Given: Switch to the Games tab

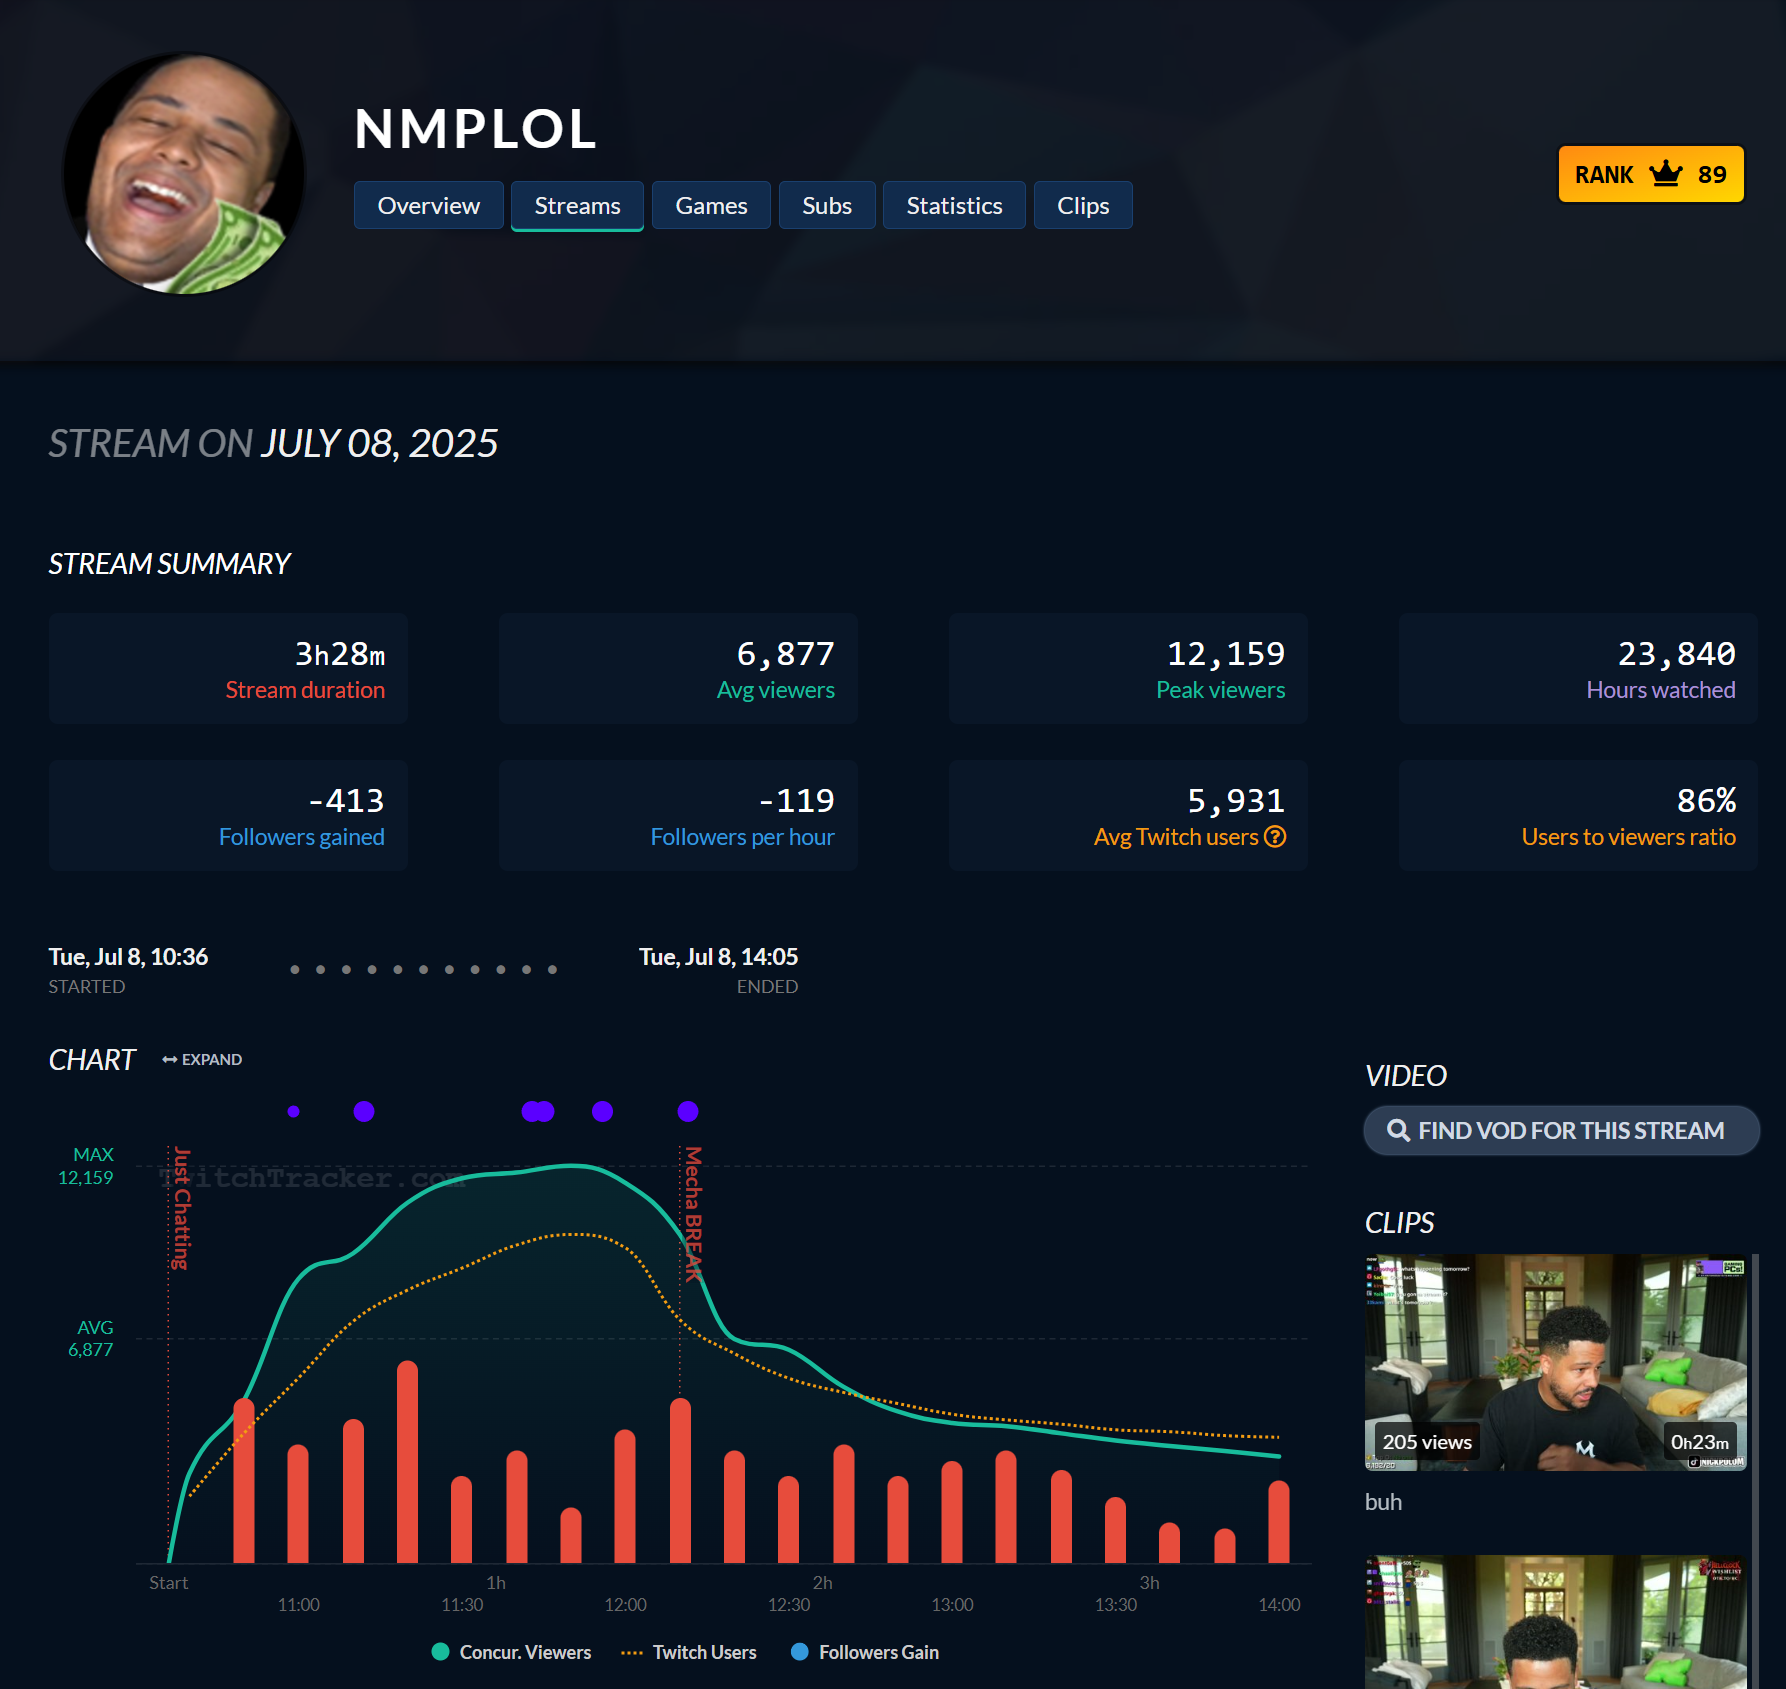Looking at the screenshot, I should 711,205.
